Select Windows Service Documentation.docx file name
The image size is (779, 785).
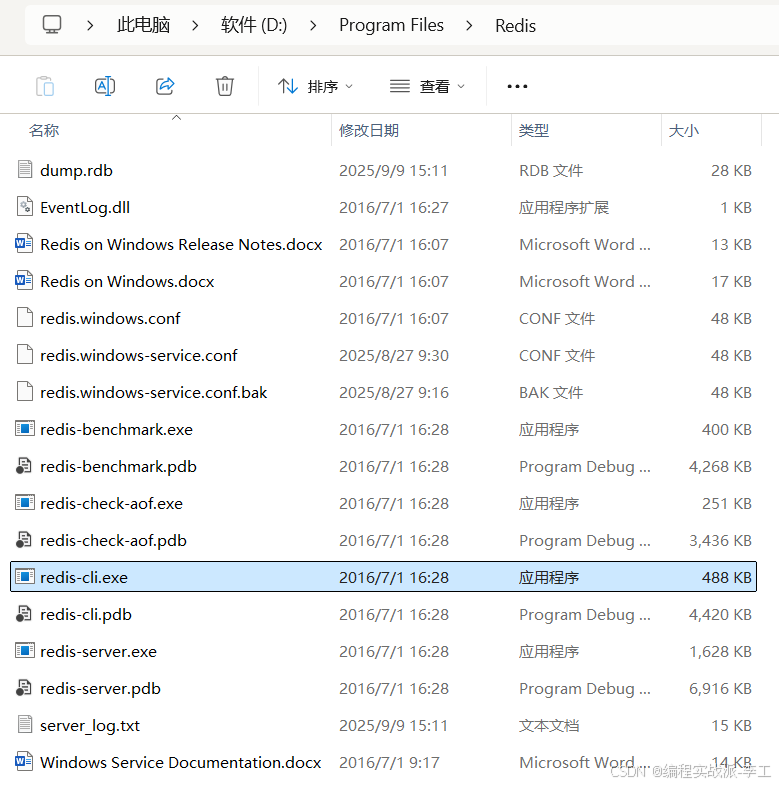181,763
